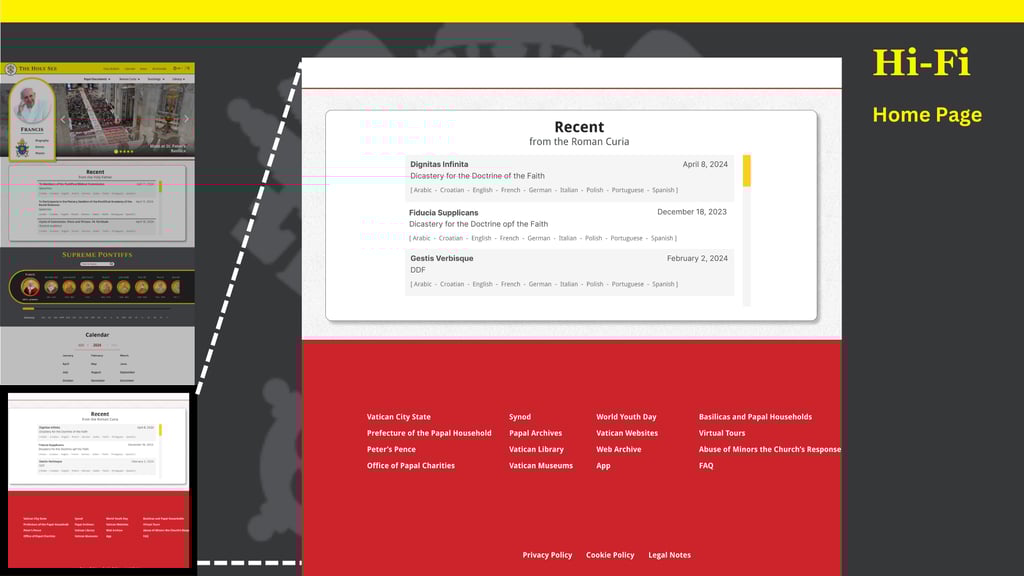Select February in the Calendar

pos(97,356)
